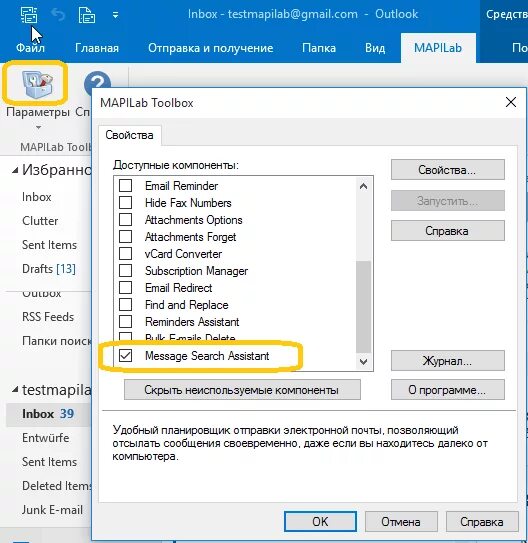Uncheck the Message Search Assistant checkbox
This screenshot has width=528, height=543.
pos(125,356)
